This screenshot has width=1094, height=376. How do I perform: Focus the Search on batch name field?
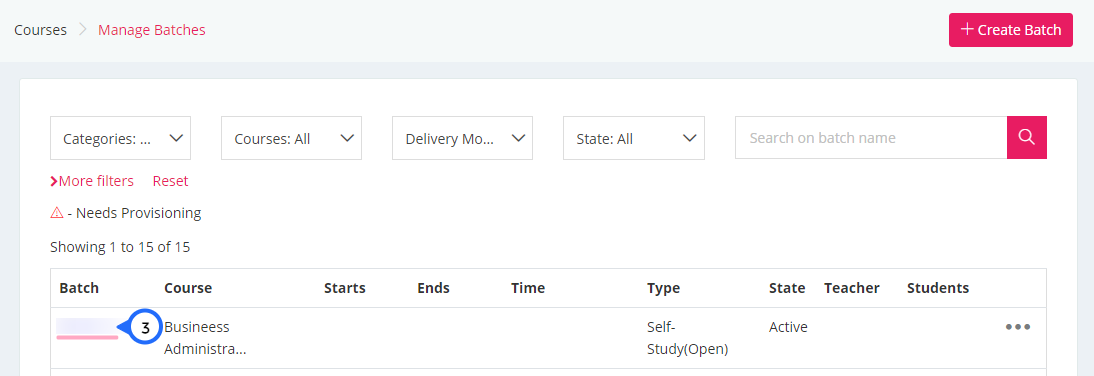pyautogui.click(x=871, y=137)
